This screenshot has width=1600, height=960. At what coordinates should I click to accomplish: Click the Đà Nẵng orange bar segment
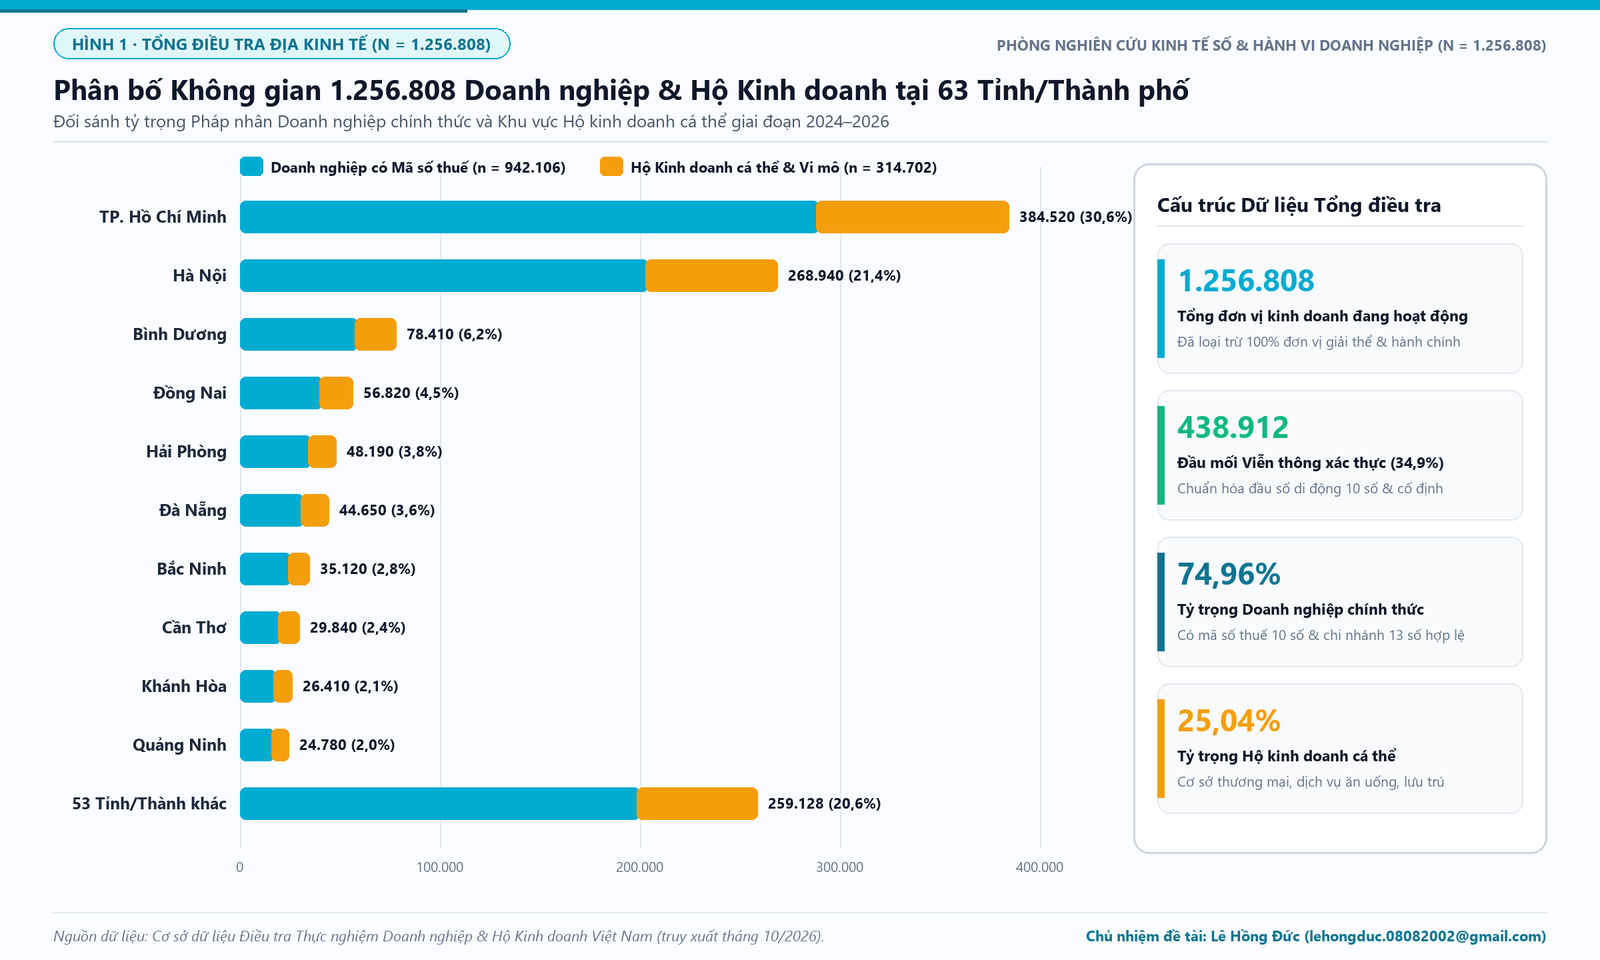click(315, 510)
